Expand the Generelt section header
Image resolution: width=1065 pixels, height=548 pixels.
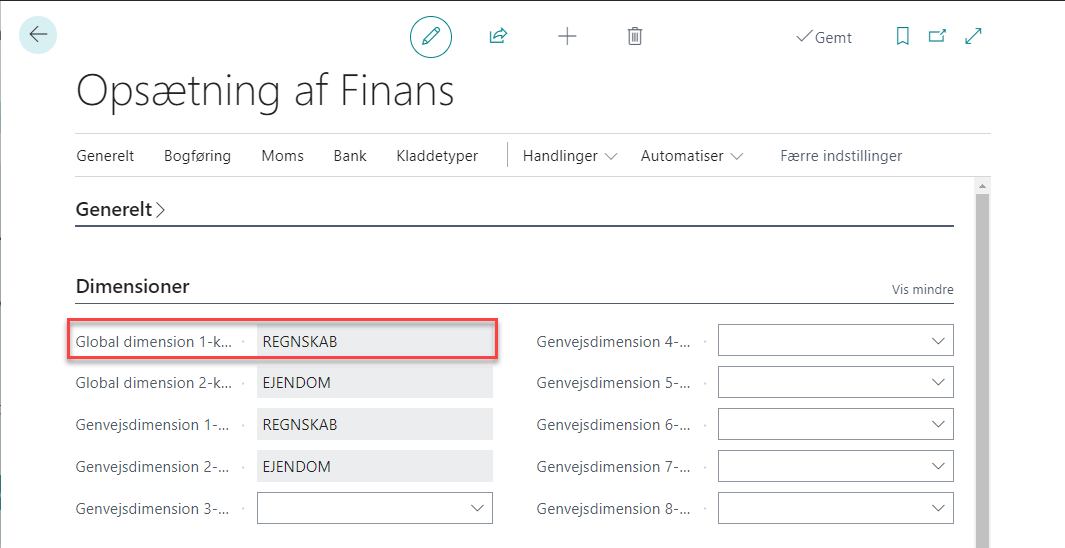[x=120, y=209]
